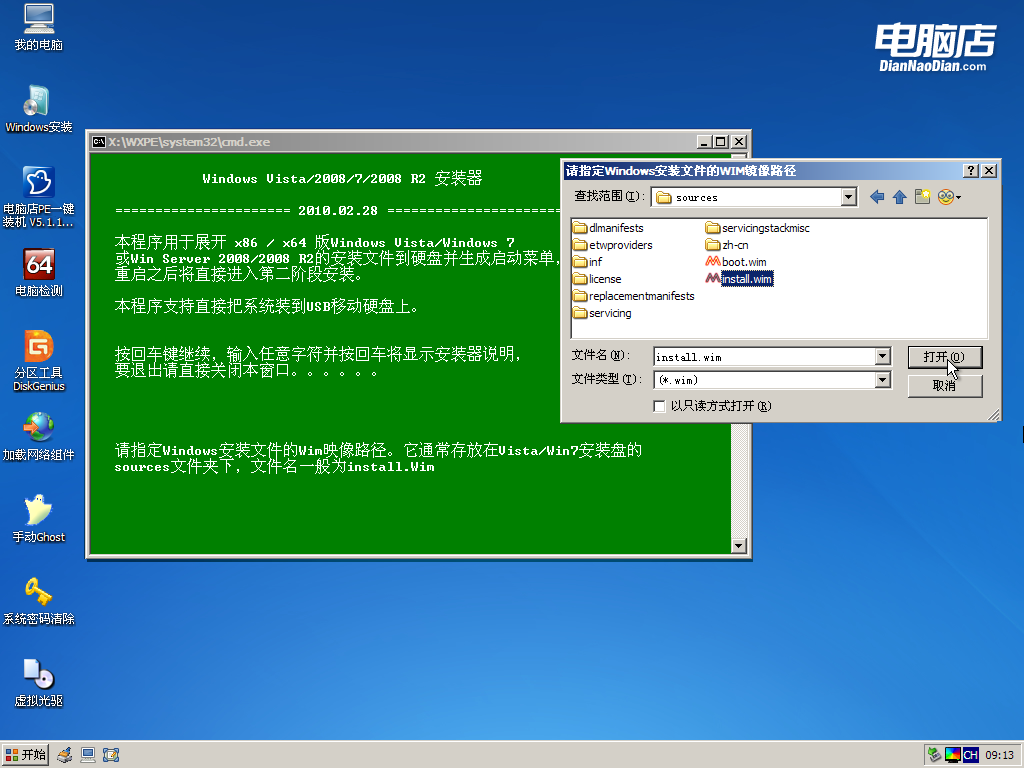Open the 文件名 filename dropdown
This screenshot has width=1024, height=768.
click(881, 356)
